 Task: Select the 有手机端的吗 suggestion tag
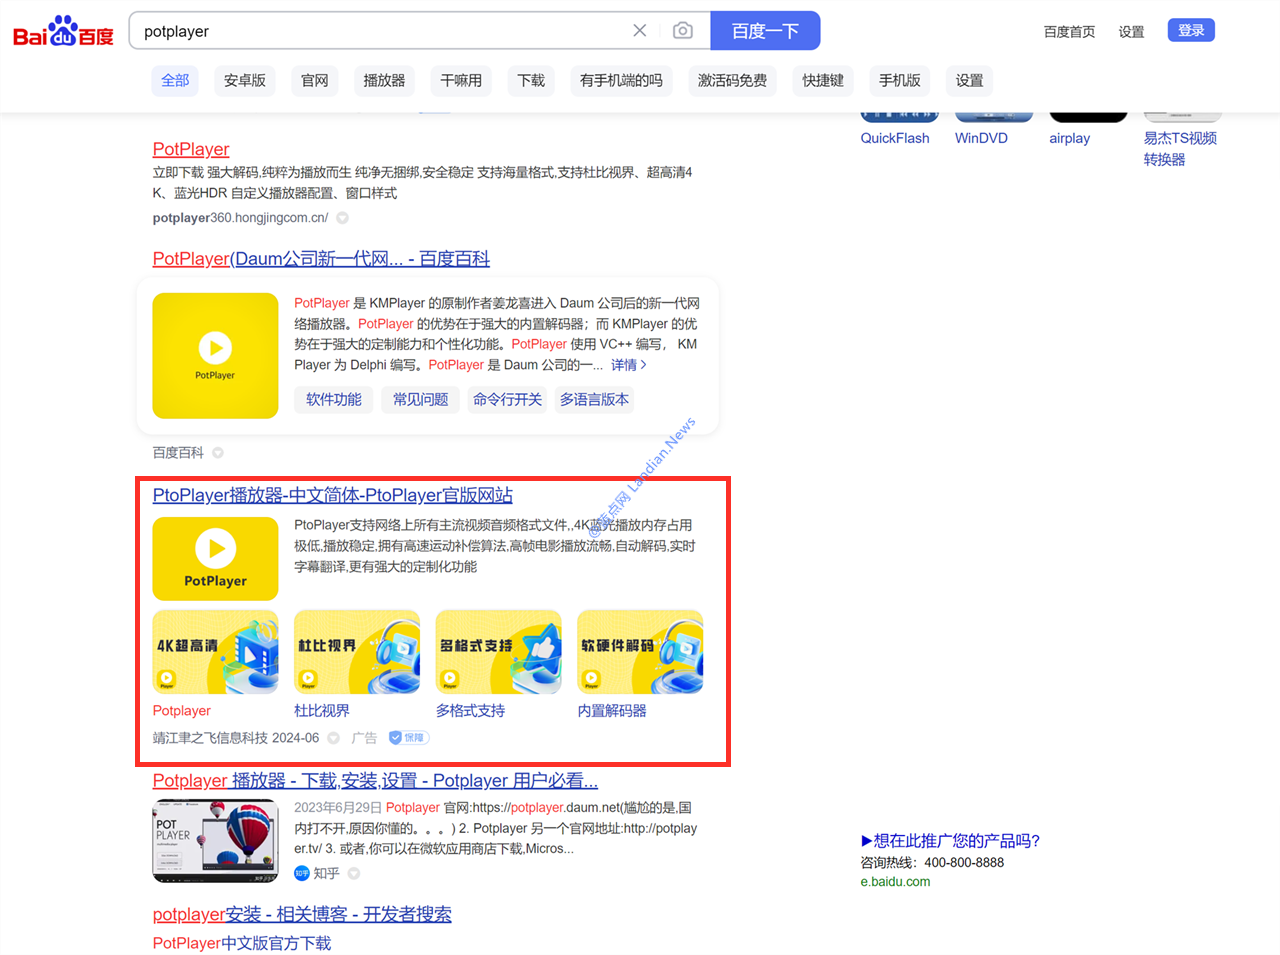click(x=621, y=80)
